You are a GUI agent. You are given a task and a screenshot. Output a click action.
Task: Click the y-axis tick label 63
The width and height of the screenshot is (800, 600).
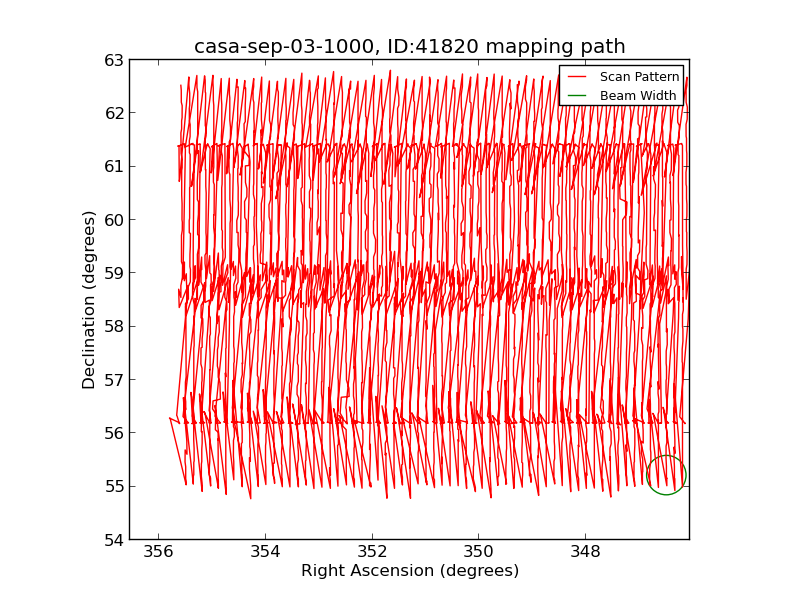tap(114, 60)
